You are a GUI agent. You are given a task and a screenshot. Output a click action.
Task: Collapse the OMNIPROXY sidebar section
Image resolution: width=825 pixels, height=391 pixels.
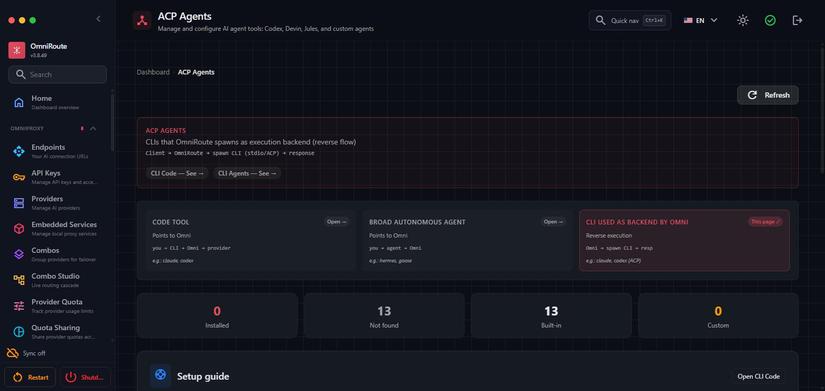tap(93, 128)
